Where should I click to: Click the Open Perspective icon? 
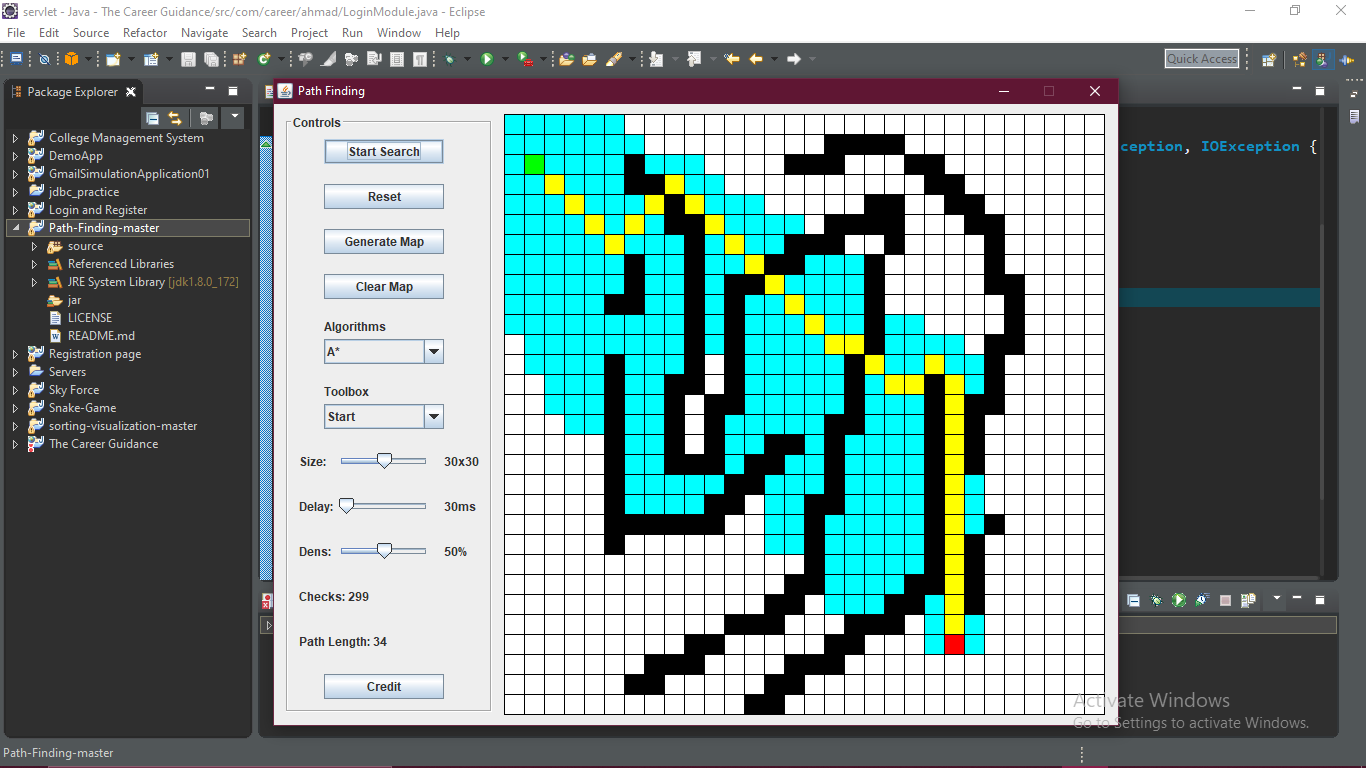pyautogui.click(x=1268, y=59)
